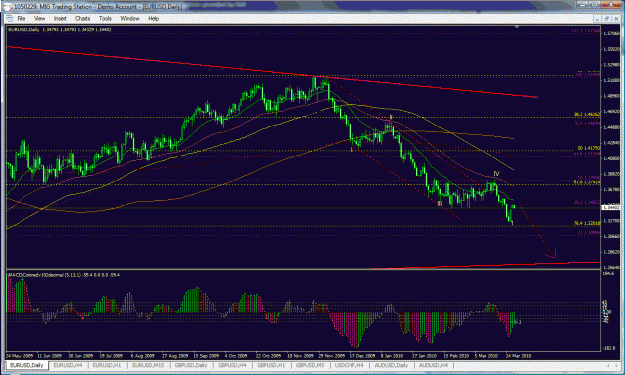
Task: Switch to the EURUSD,H4 chart tab
Action: 68,365
